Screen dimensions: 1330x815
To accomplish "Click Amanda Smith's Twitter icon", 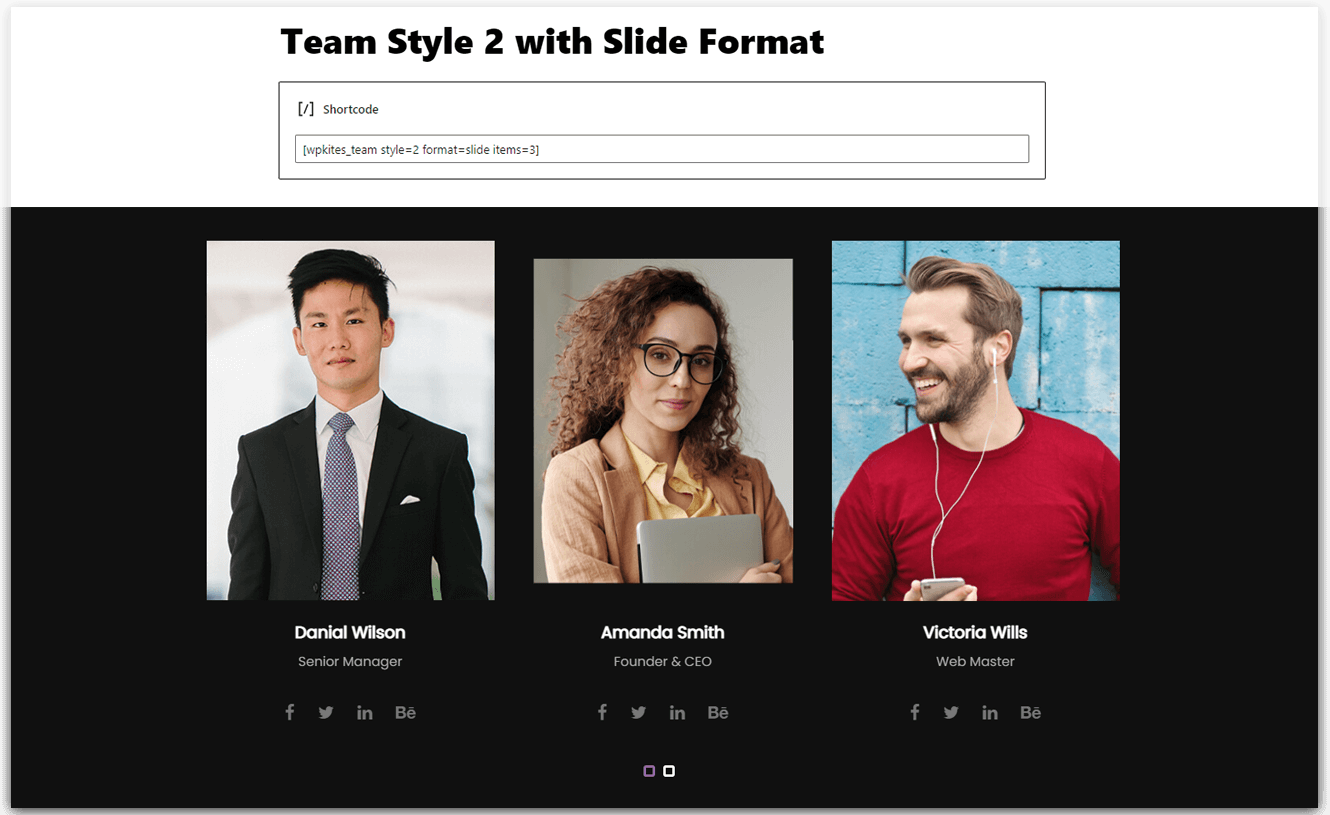I will (638, 713).
